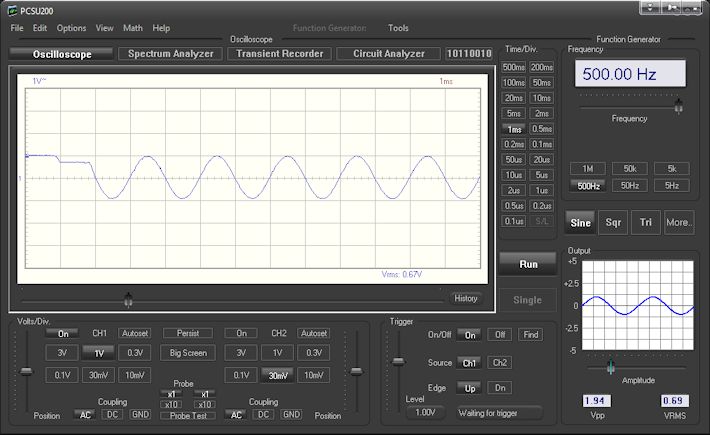Turn CH1 On

click(63, 334)
